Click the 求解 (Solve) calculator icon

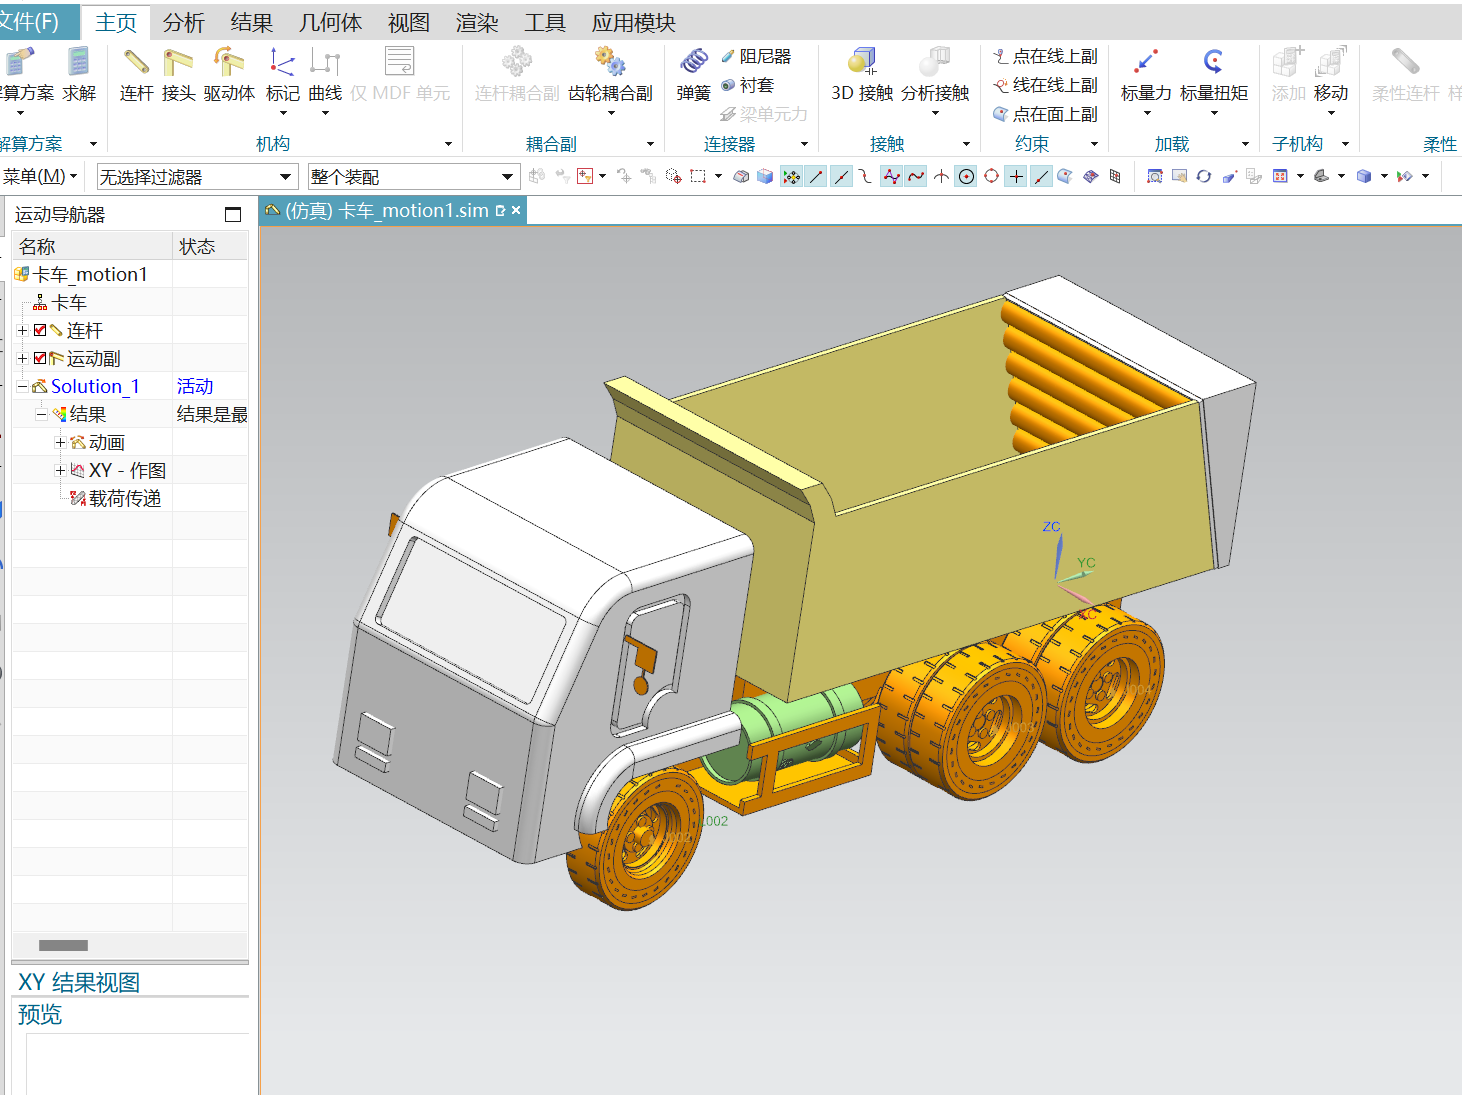click(79, 62)
